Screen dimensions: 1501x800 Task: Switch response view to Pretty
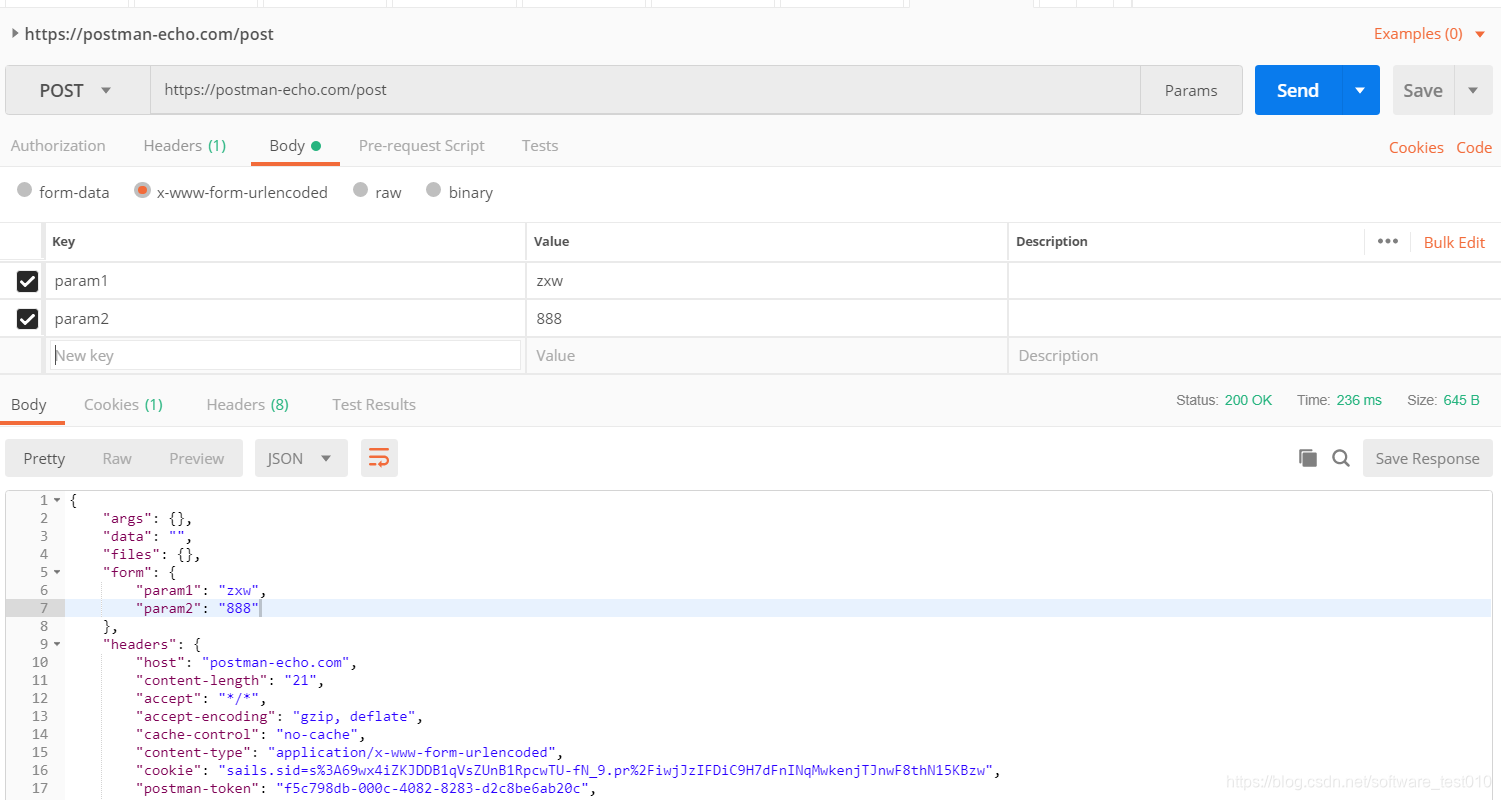[44, 458]
